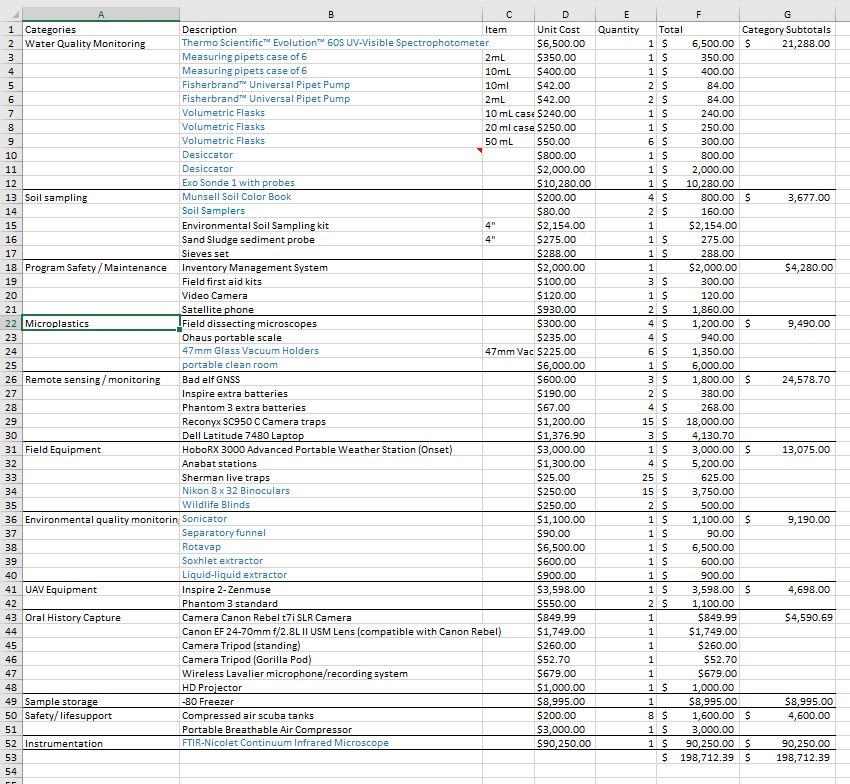Select Reconyx SC950 C Camera traps cell
The width and height of the screenshot is (850, 784).
[331, 421]
